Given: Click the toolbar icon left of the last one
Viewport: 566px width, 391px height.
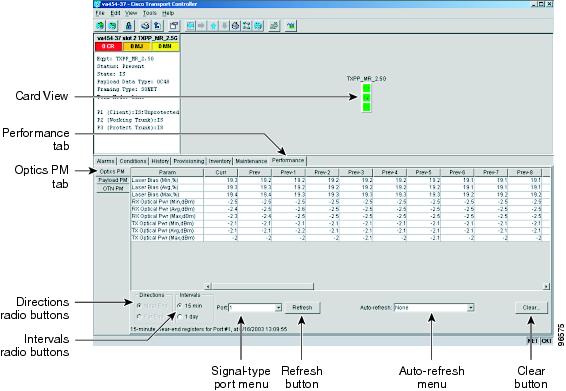Looking at the screenshot, I should pos(274,26).
